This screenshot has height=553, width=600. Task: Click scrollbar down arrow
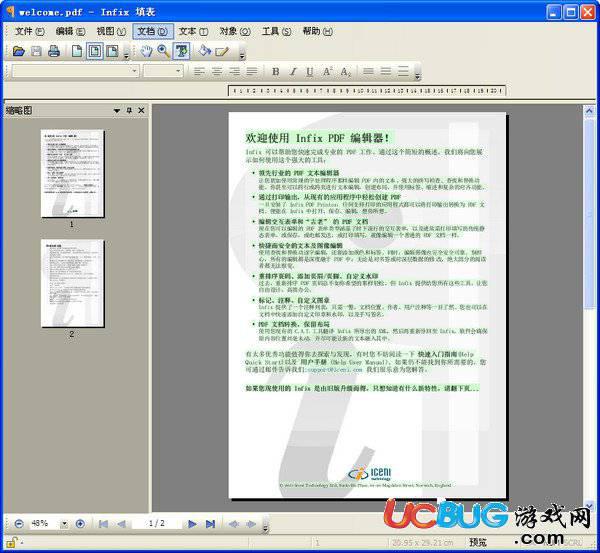(x=589, y=506)
